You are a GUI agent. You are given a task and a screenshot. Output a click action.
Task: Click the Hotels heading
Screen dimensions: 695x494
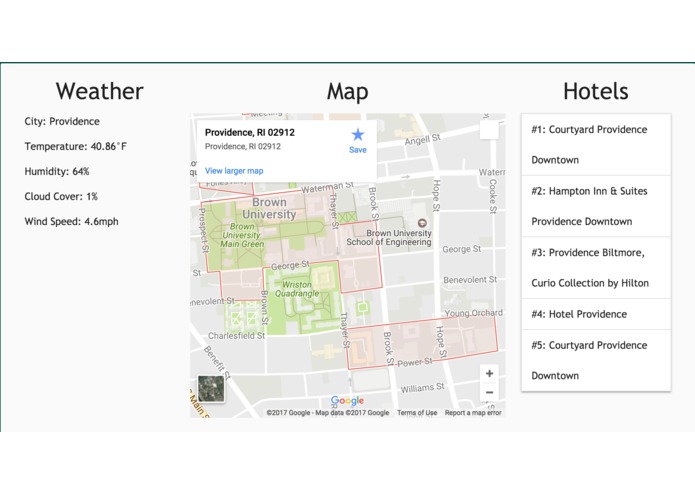click(x=596, y=91)
